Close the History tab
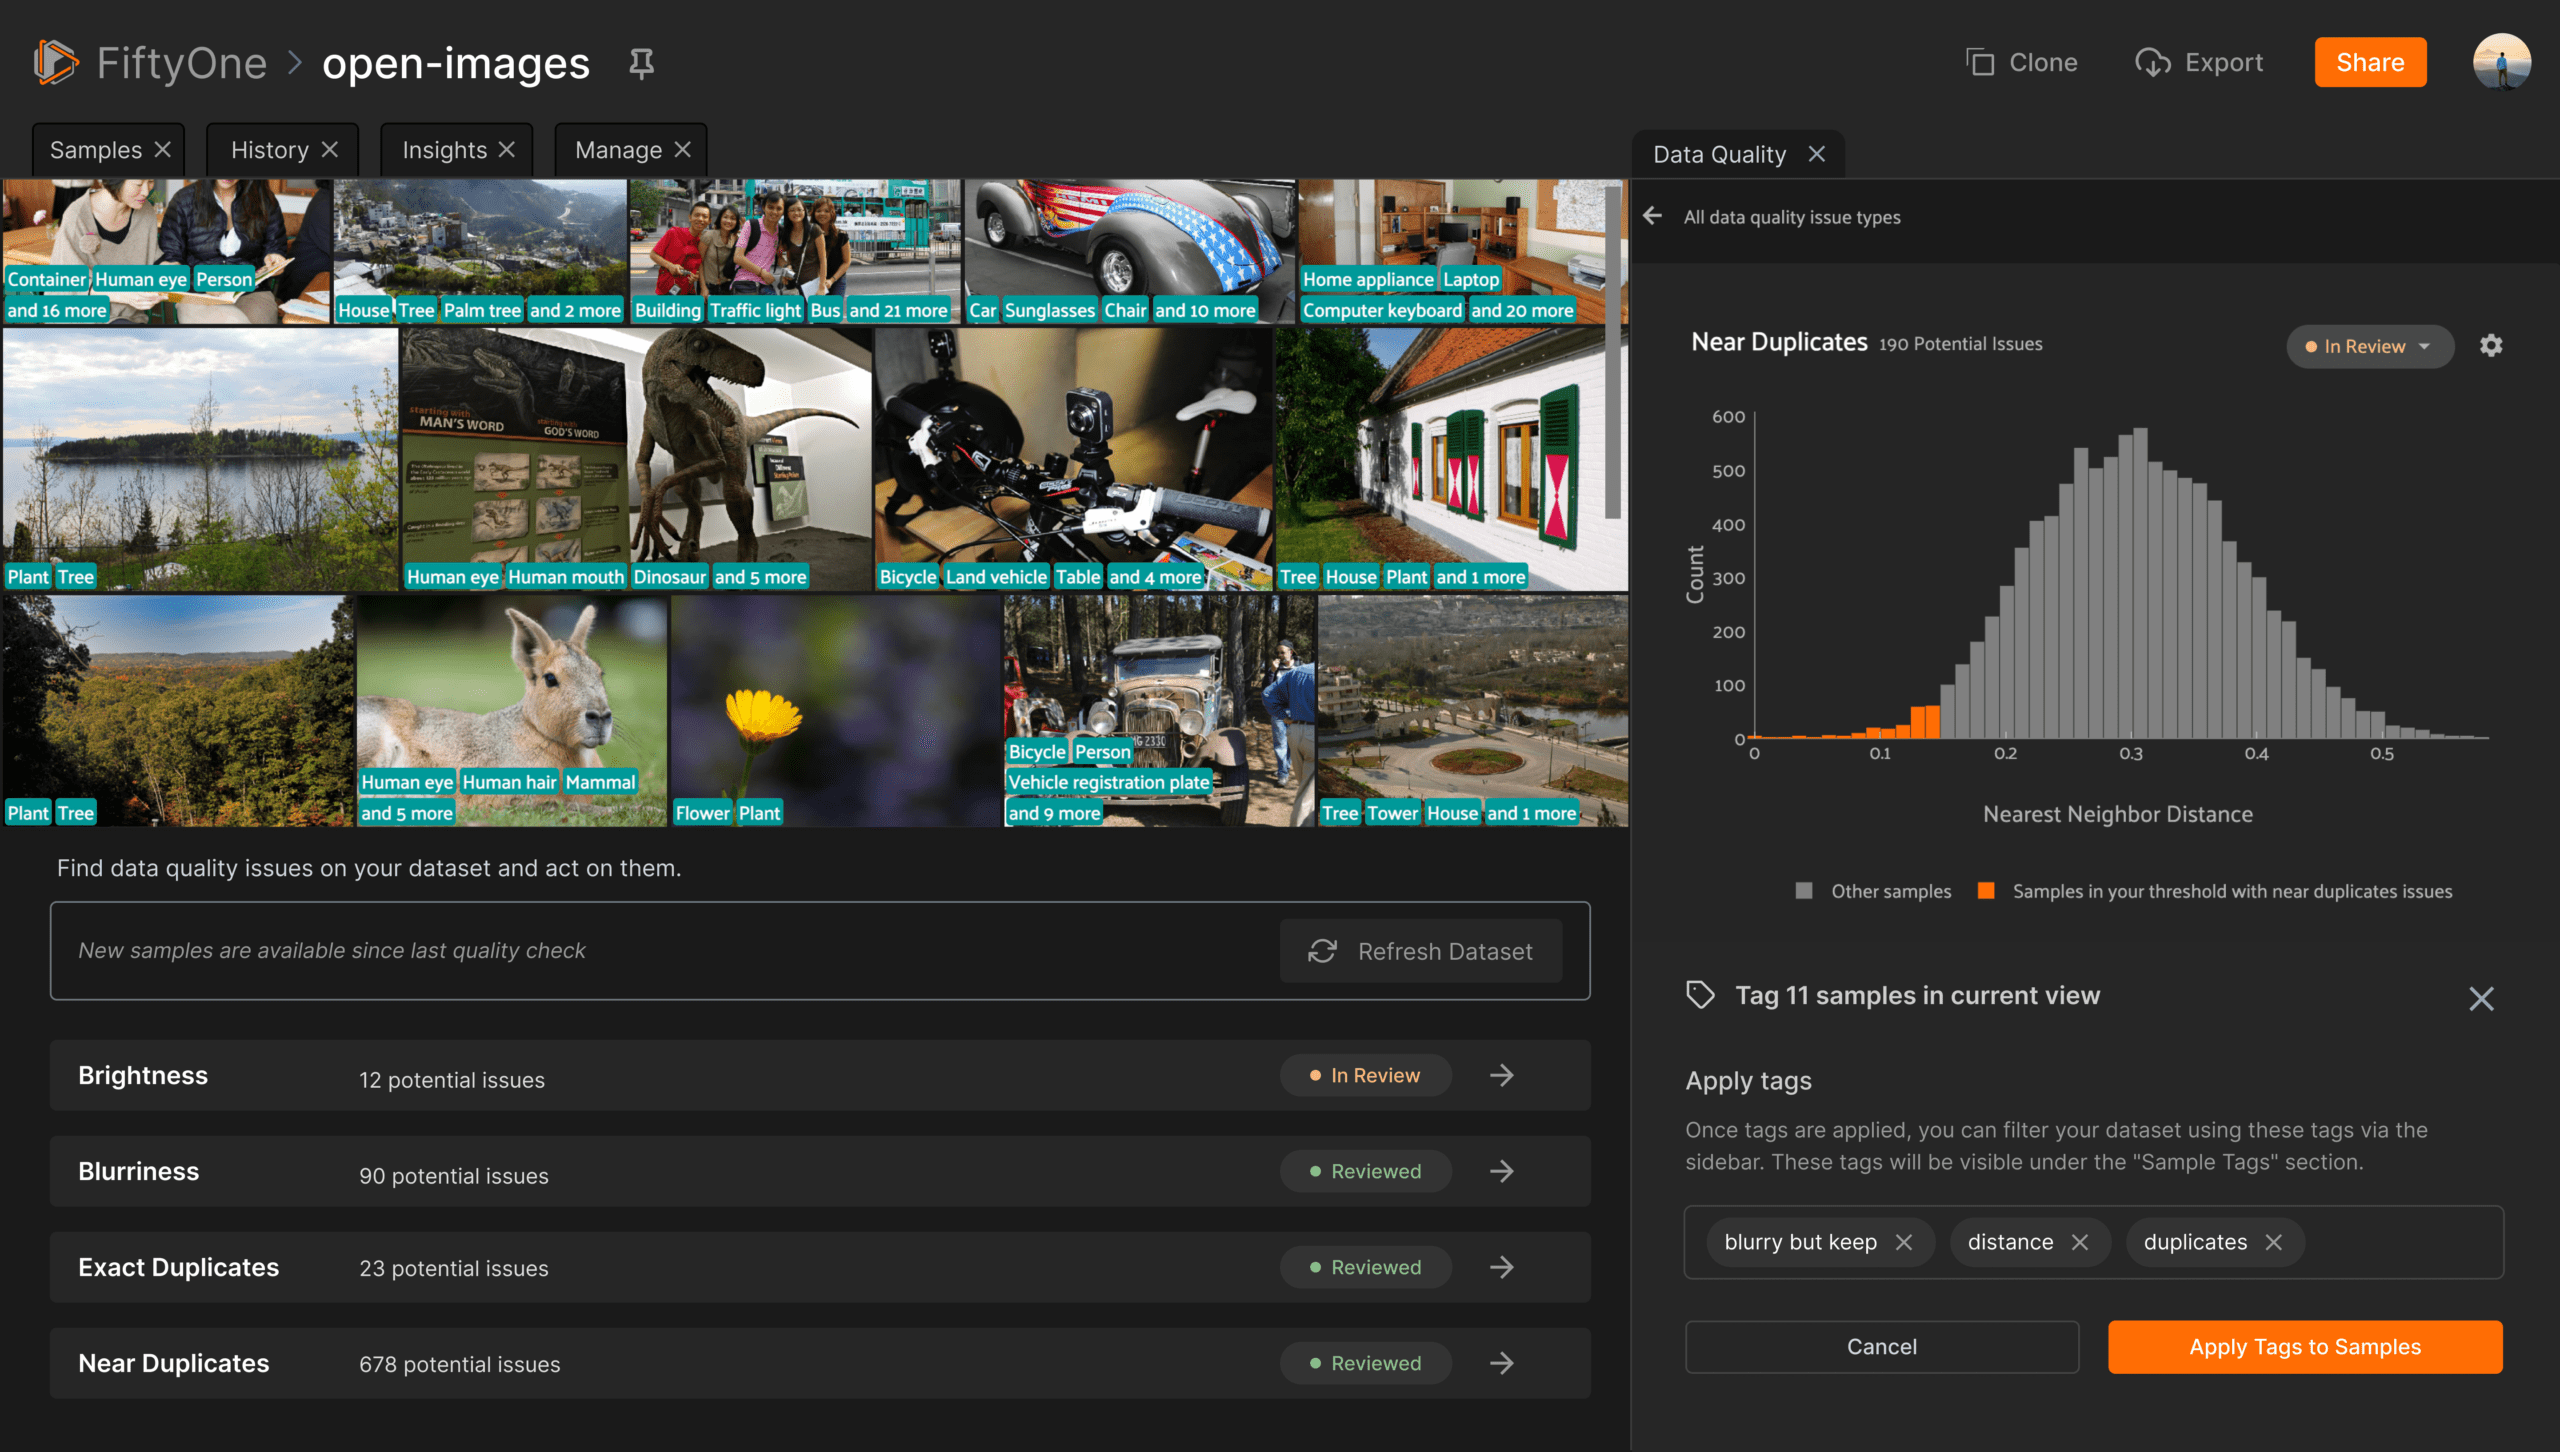Image resolution: width=2560 pixels, height=1452 pixels. click(x=330, y=150)
